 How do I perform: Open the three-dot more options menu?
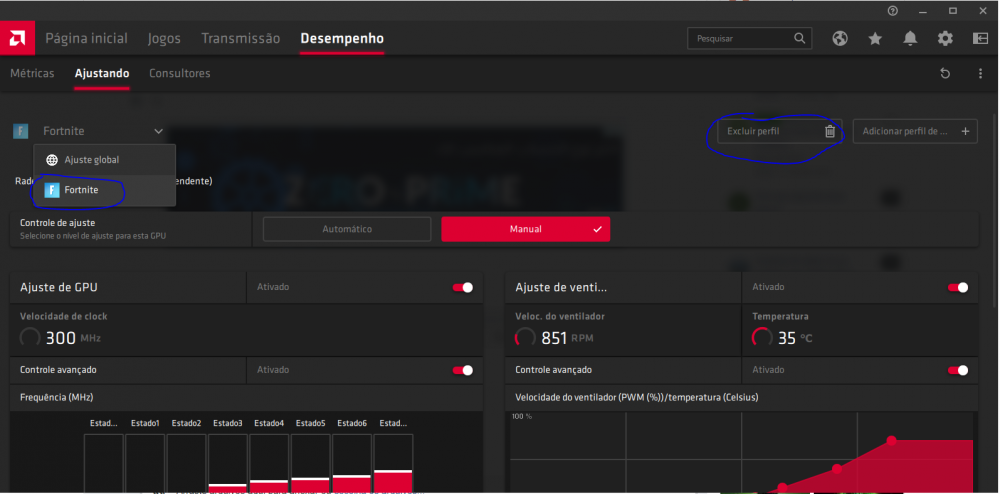click(x=979, y=74)
